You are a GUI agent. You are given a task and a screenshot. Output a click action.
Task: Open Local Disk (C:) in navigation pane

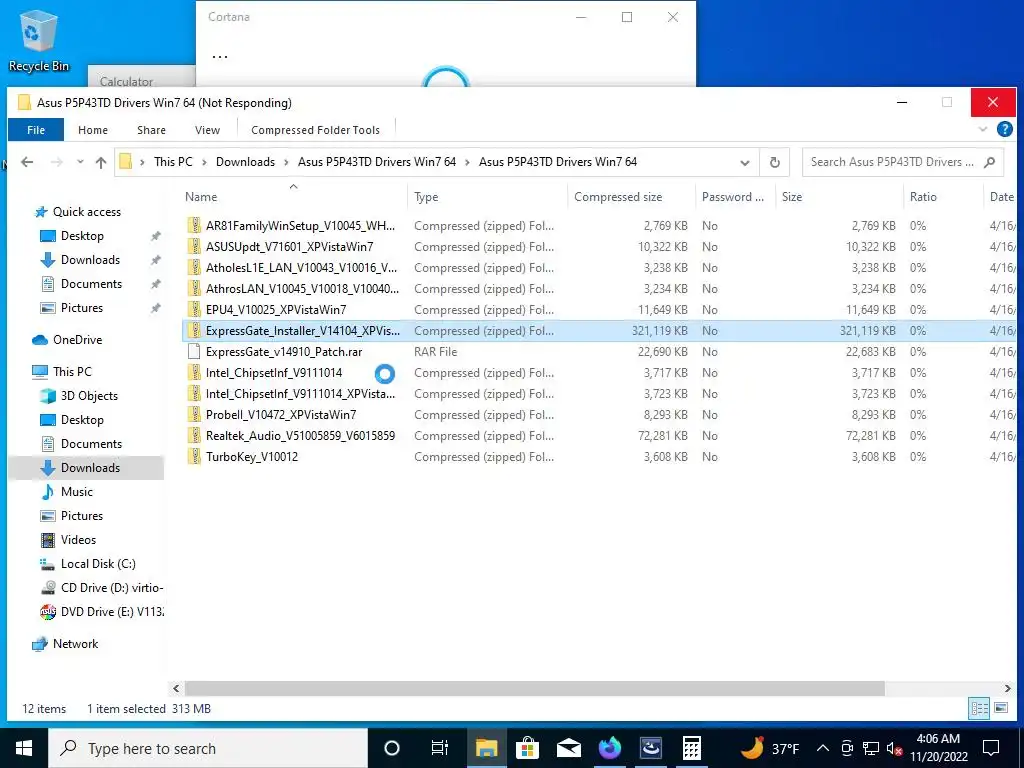coord(98,564)
